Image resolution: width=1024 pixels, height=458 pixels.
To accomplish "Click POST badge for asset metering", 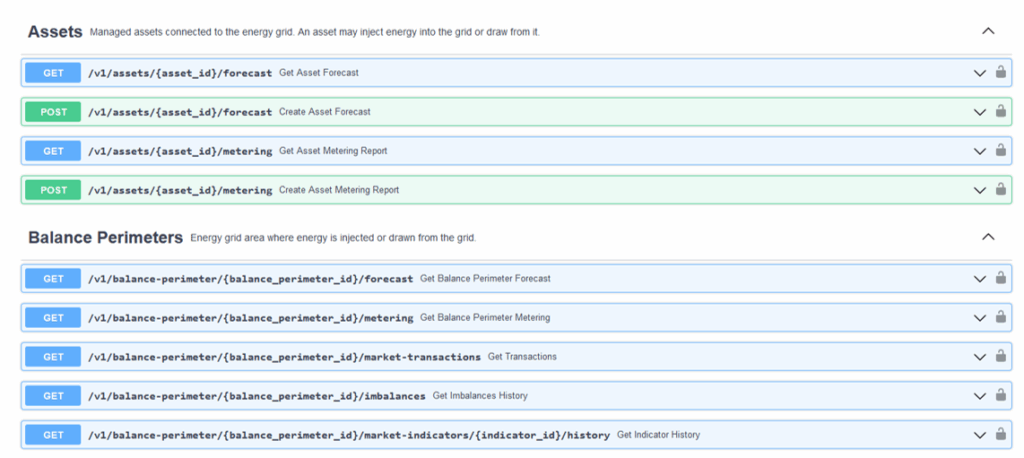I will pos(53,190).
